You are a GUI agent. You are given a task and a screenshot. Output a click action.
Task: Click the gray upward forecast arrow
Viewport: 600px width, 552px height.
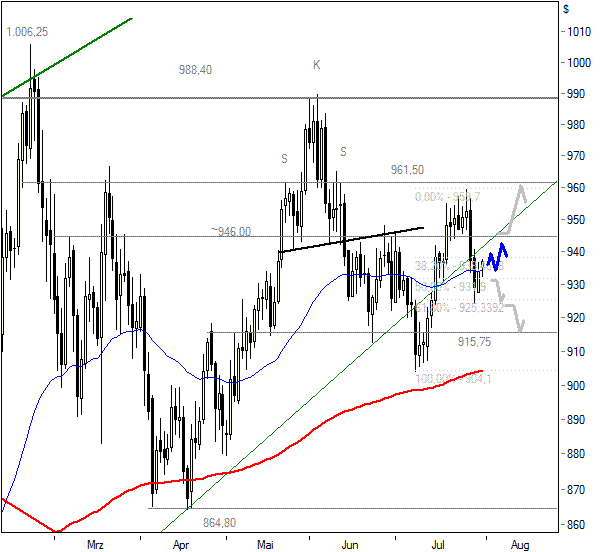point(512,210)
